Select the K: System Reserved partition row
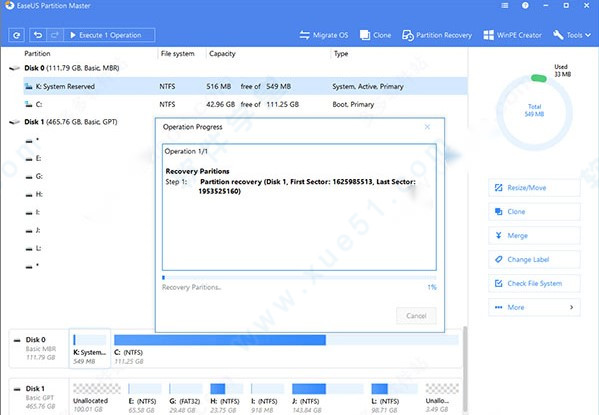Image resolution: width=599 pixels, height=415 pixels. click(x=245, y=86)
